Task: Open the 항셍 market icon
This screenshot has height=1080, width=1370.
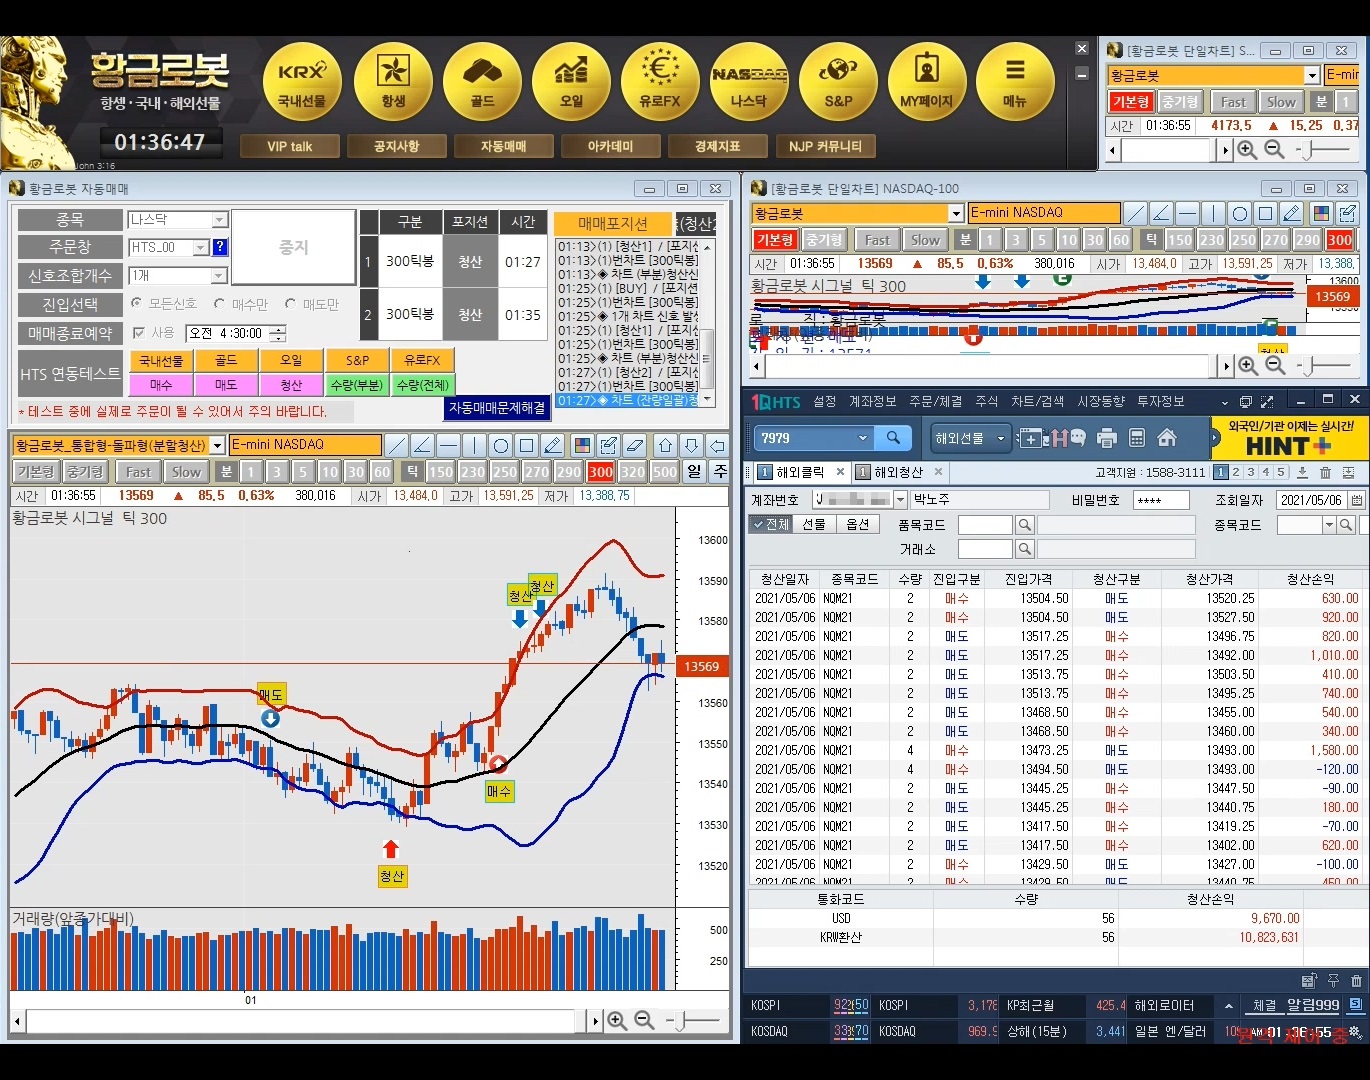Action: pyautogui.click(x=393, y=83)
